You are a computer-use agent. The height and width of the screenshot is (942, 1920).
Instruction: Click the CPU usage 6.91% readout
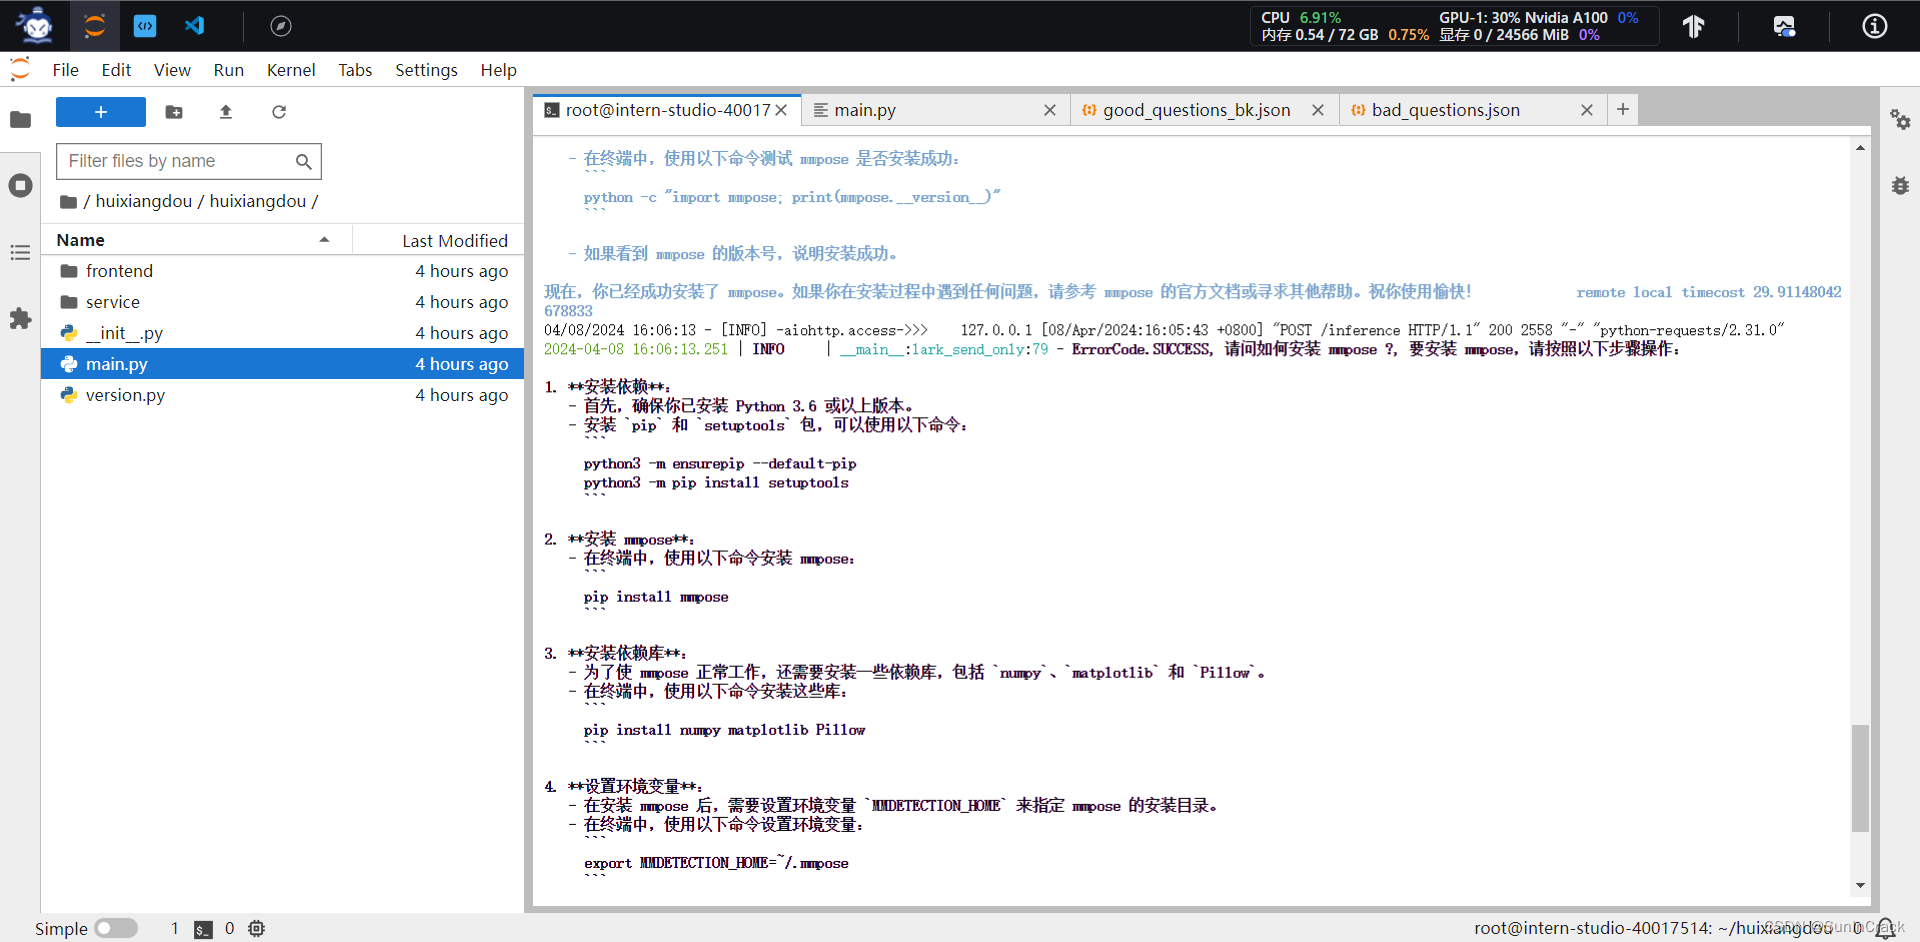pos(1301,17)
